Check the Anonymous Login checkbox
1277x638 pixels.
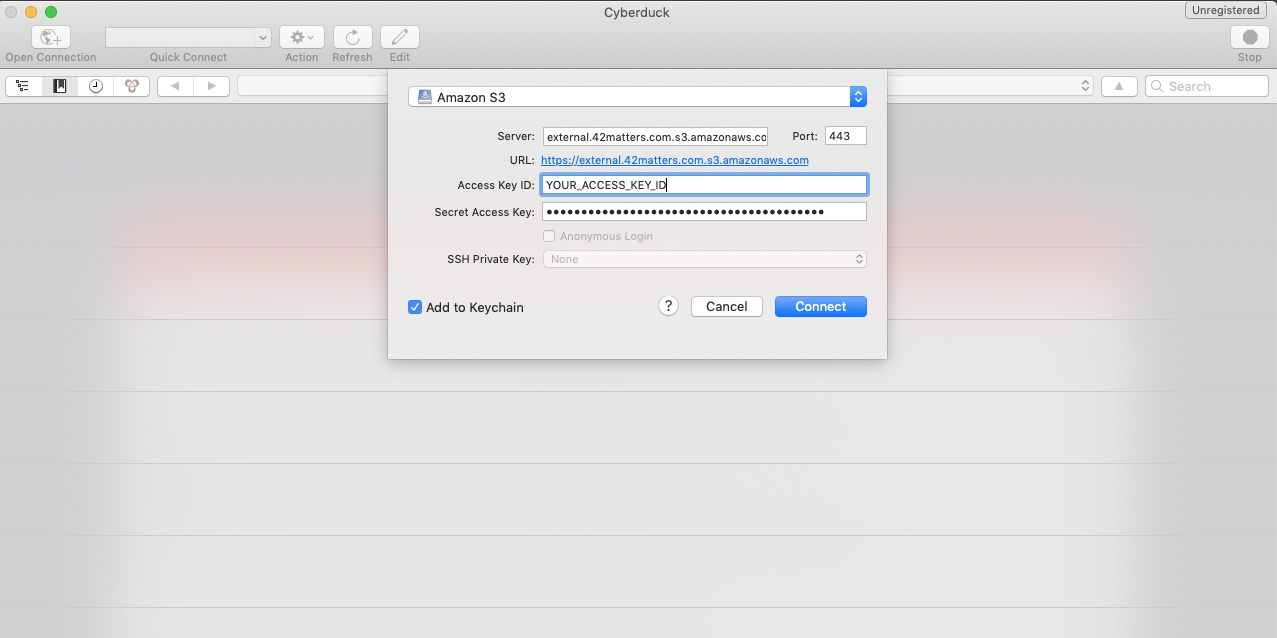pyautogui.click(x=549, y=236)
